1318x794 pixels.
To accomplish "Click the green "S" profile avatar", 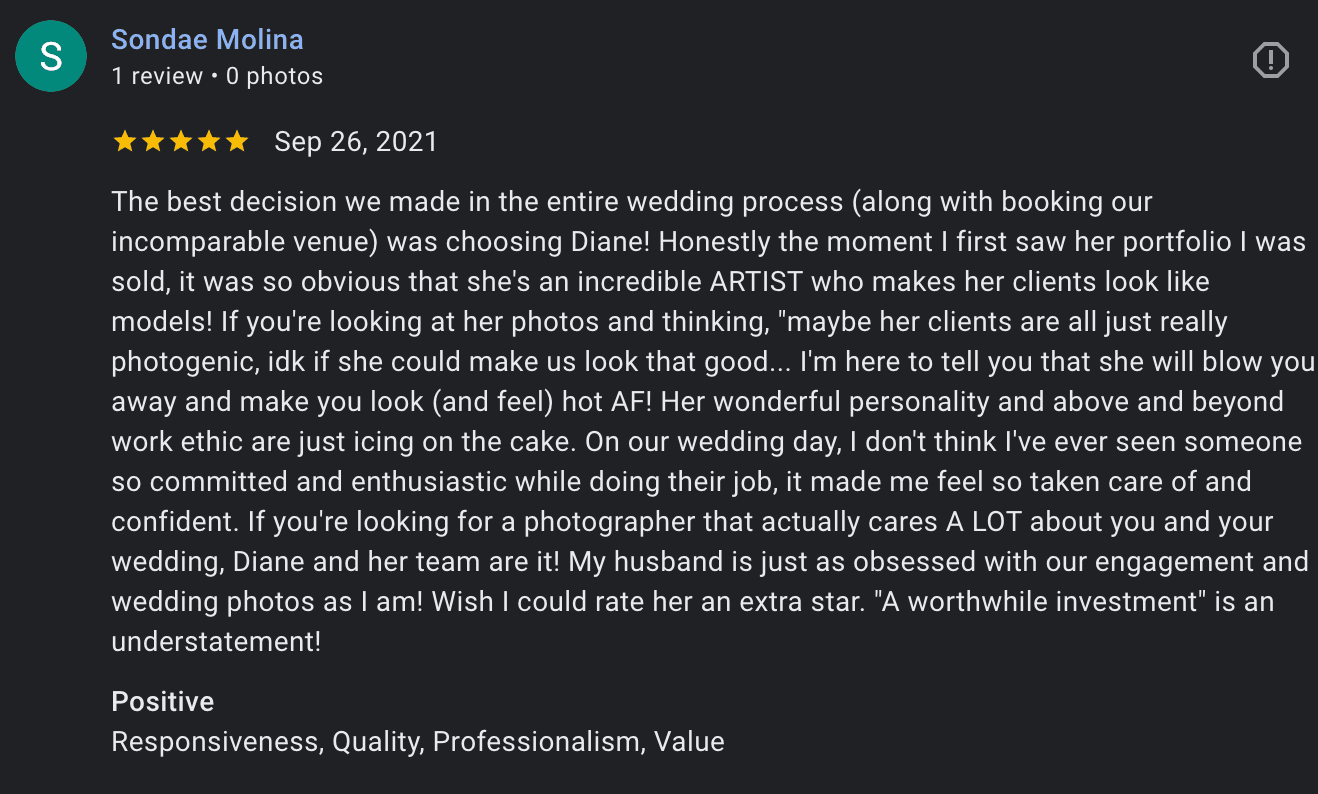I will [x=51, y=56].
